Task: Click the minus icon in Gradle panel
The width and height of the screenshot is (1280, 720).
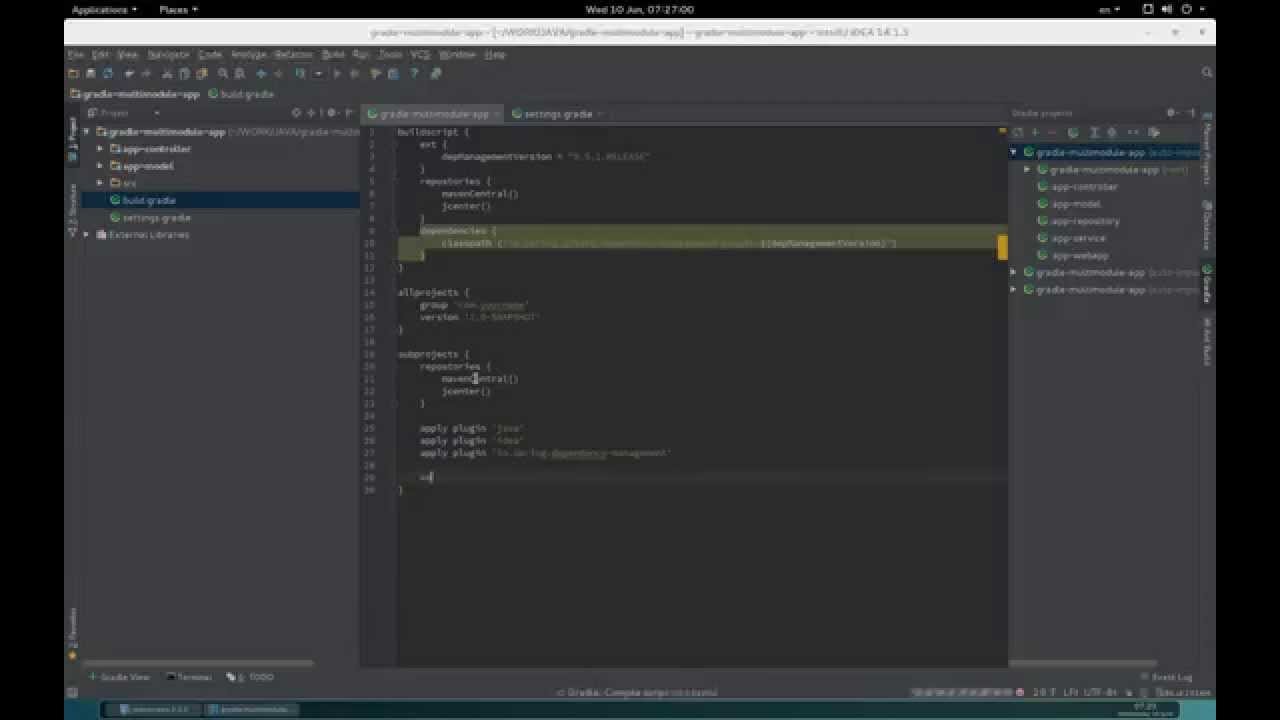Action: (1052, 132)
